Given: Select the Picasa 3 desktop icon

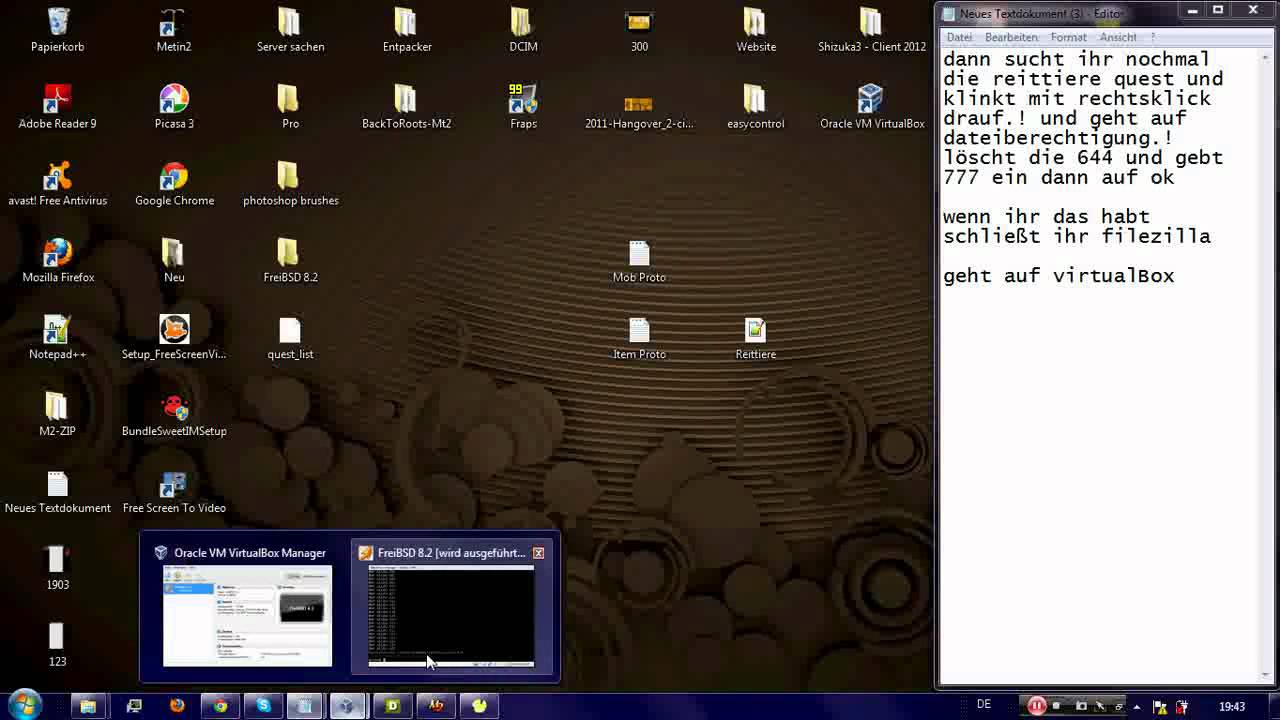Looking at the screenshot, I should click(174, 106).
